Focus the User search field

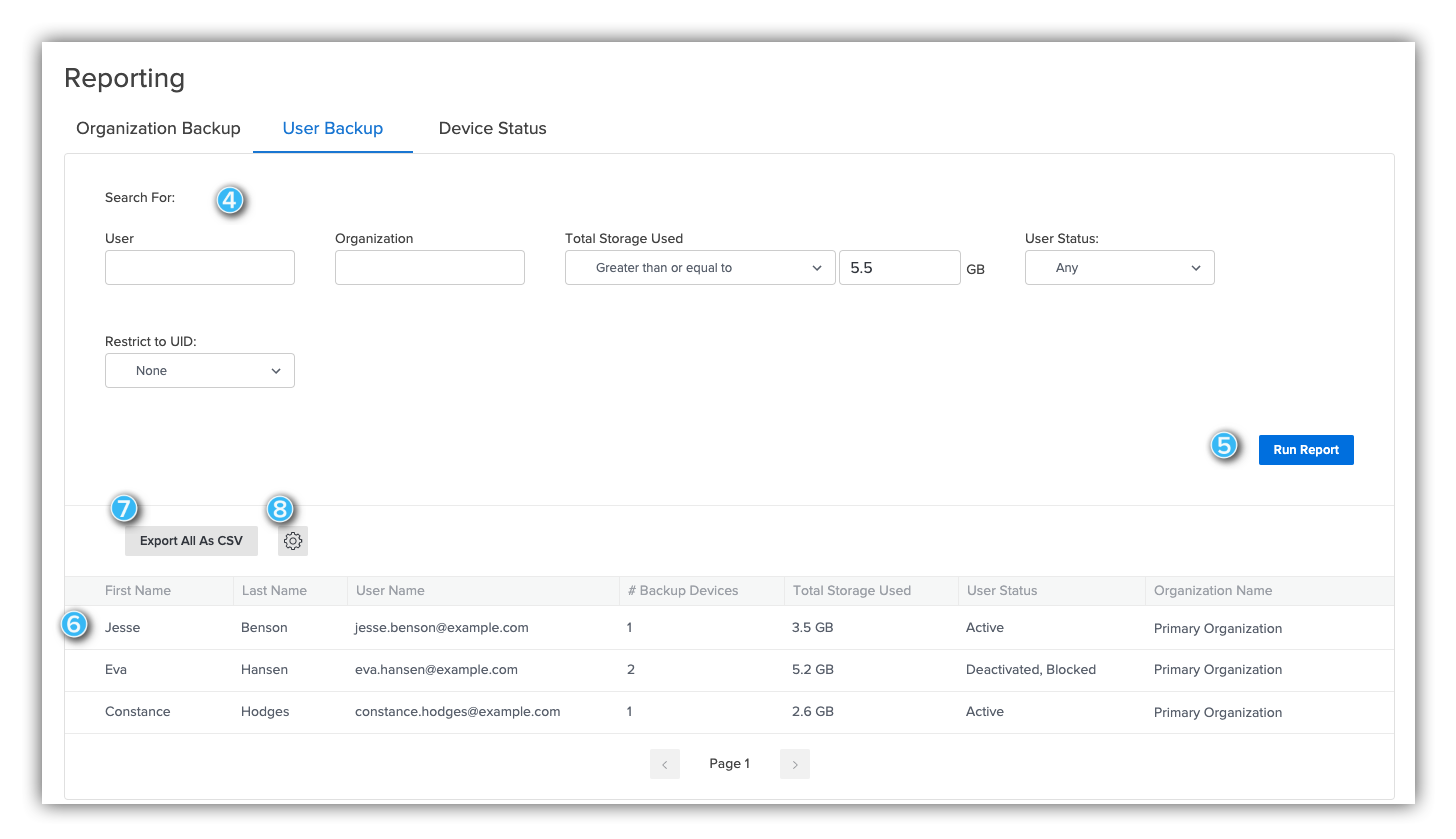[200, 268]
